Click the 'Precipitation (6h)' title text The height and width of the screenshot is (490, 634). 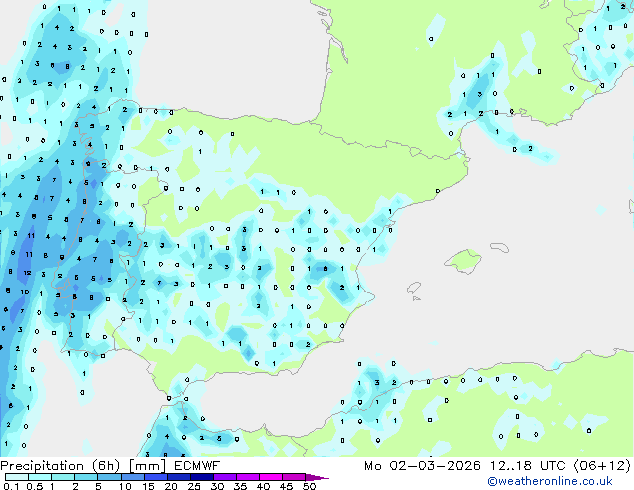coord(60,466)
